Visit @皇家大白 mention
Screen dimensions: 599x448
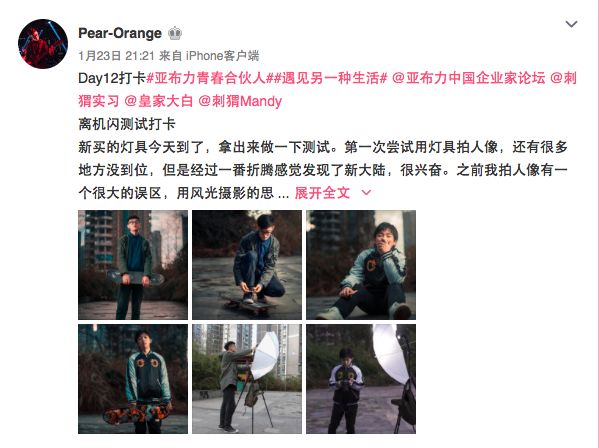tap(159, 101)
